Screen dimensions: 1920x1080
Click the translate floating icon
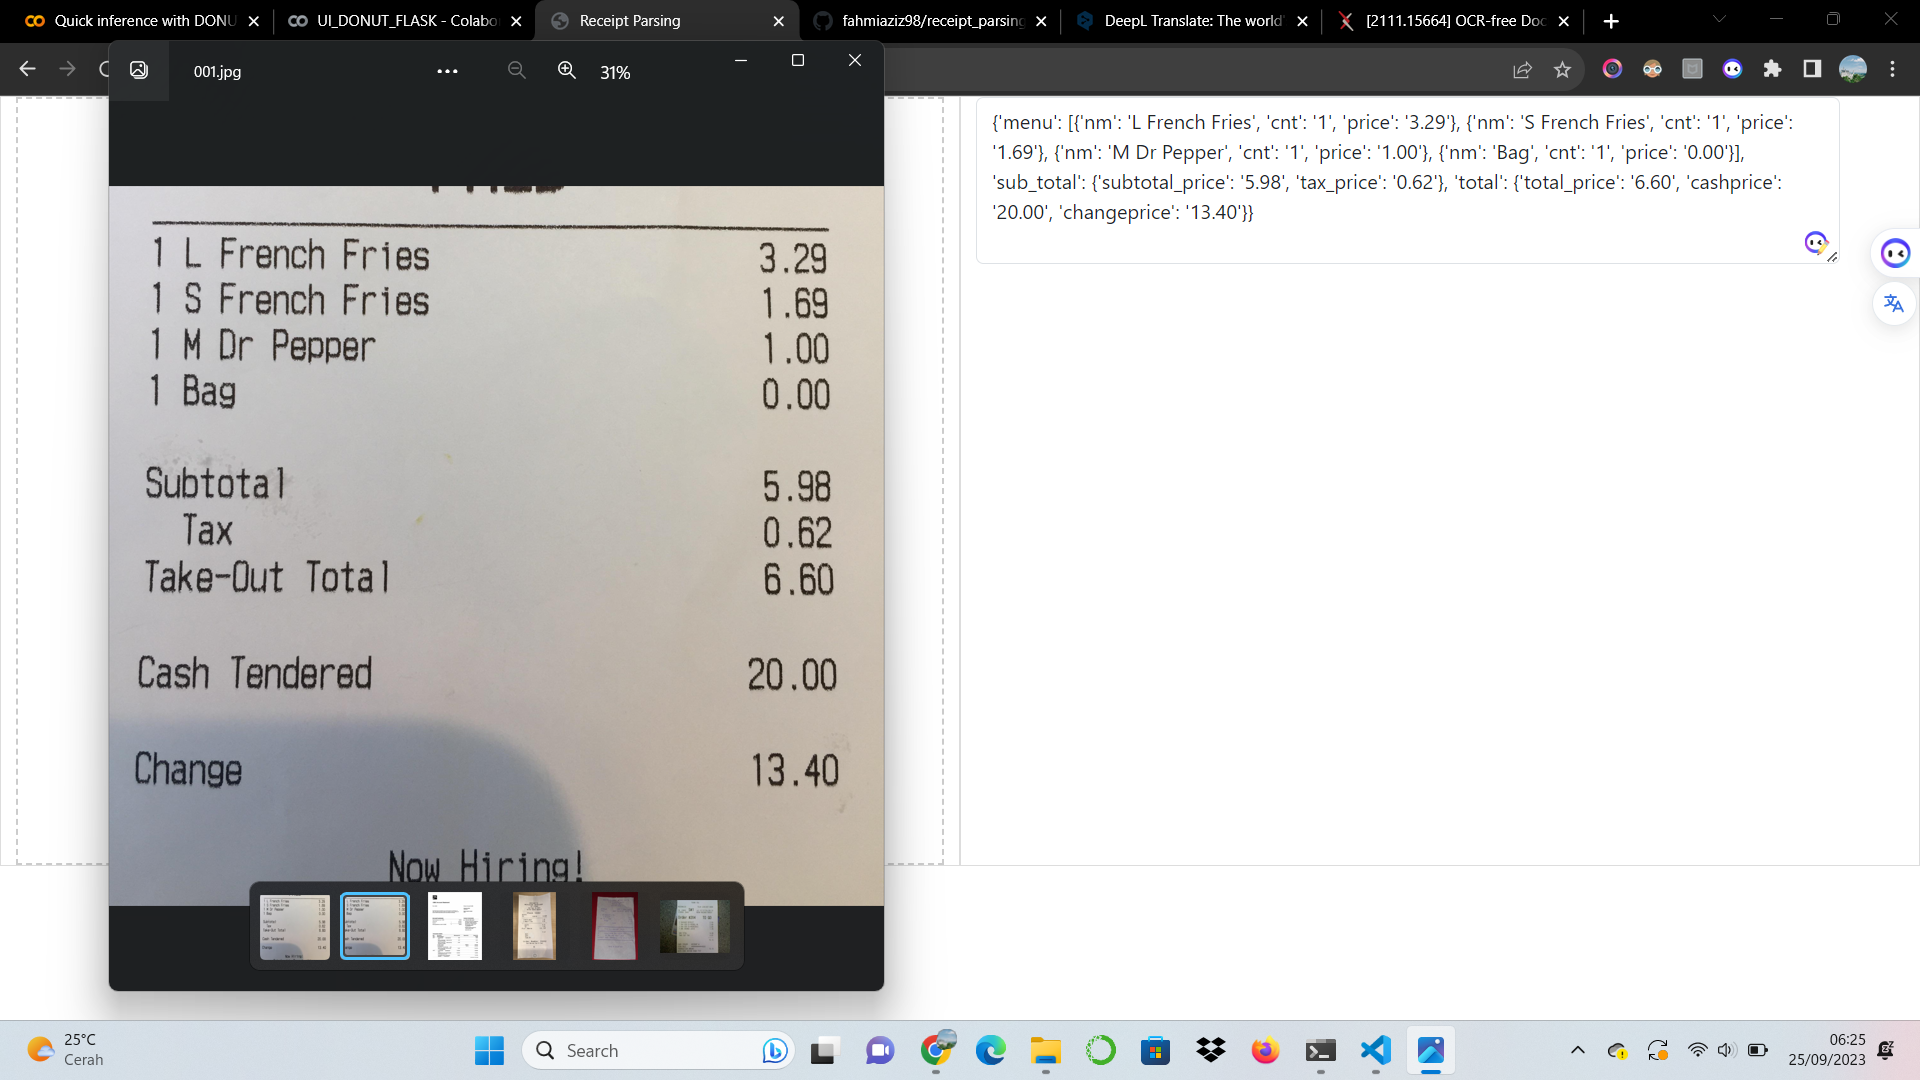[1894, 303]
